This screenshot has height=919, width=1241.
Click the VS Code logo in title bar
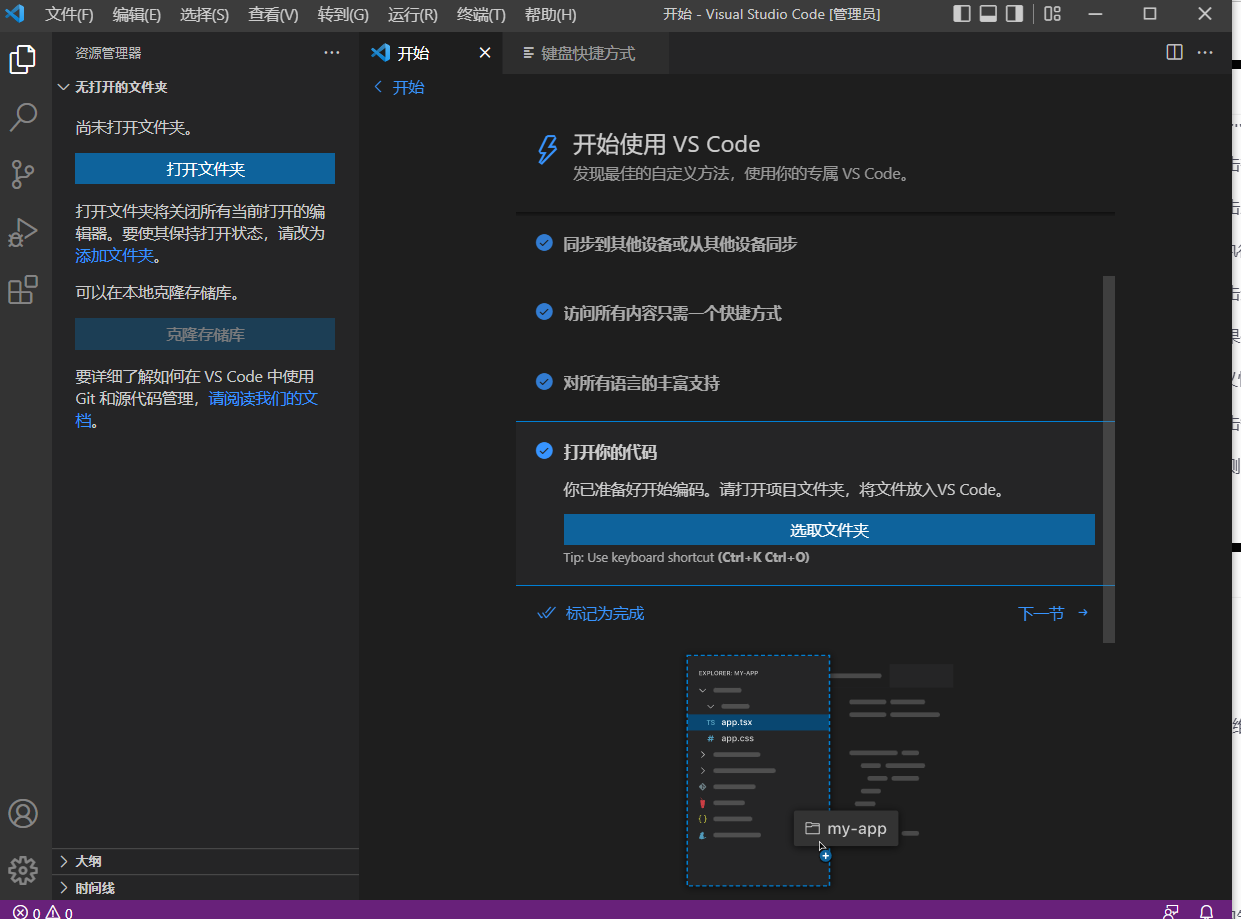pyautogui.click(x=15, y=14)
